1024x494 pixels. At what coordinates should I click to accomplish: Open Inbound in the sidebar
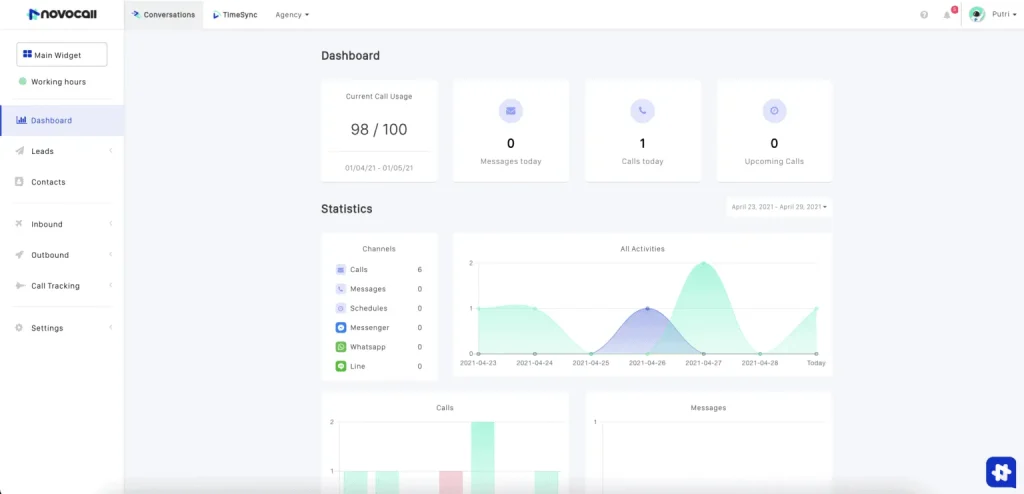coord(62,224)
